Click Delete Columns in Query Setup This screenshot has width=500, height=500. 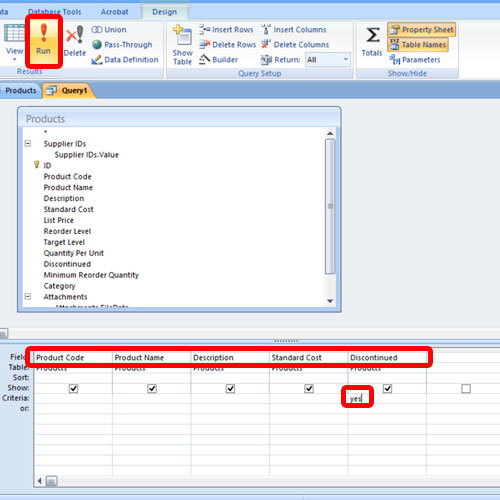pos(295,45)
